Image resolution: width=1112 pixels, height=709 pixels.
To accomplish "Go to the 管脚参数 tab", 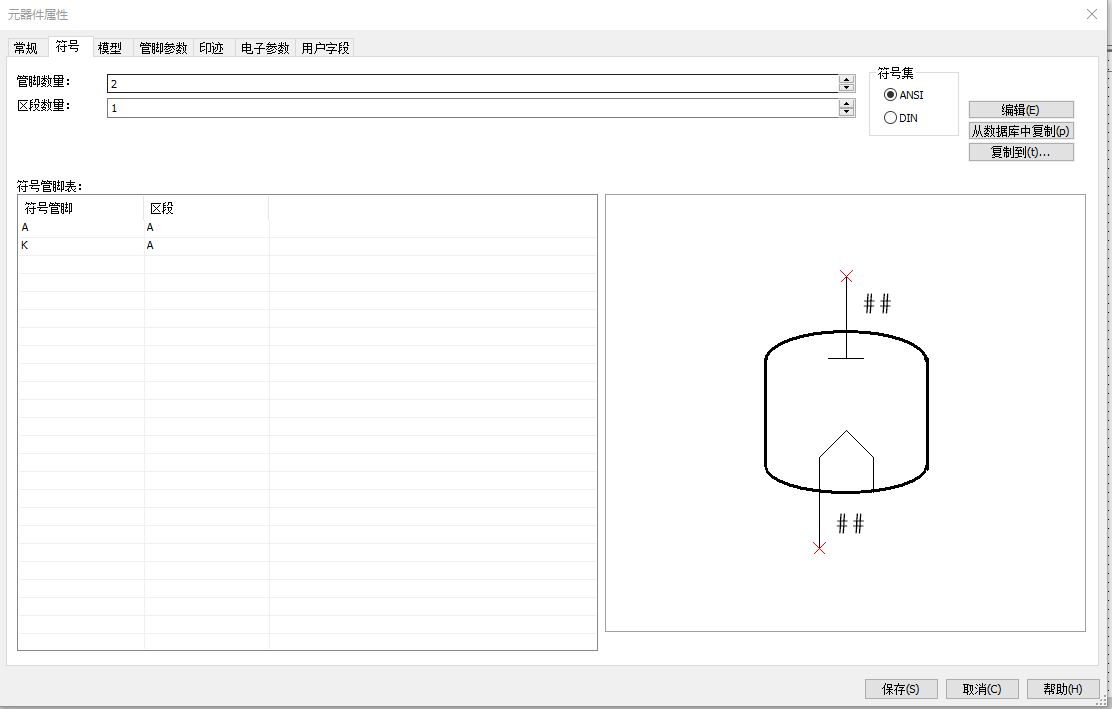I will pos(163,48).
